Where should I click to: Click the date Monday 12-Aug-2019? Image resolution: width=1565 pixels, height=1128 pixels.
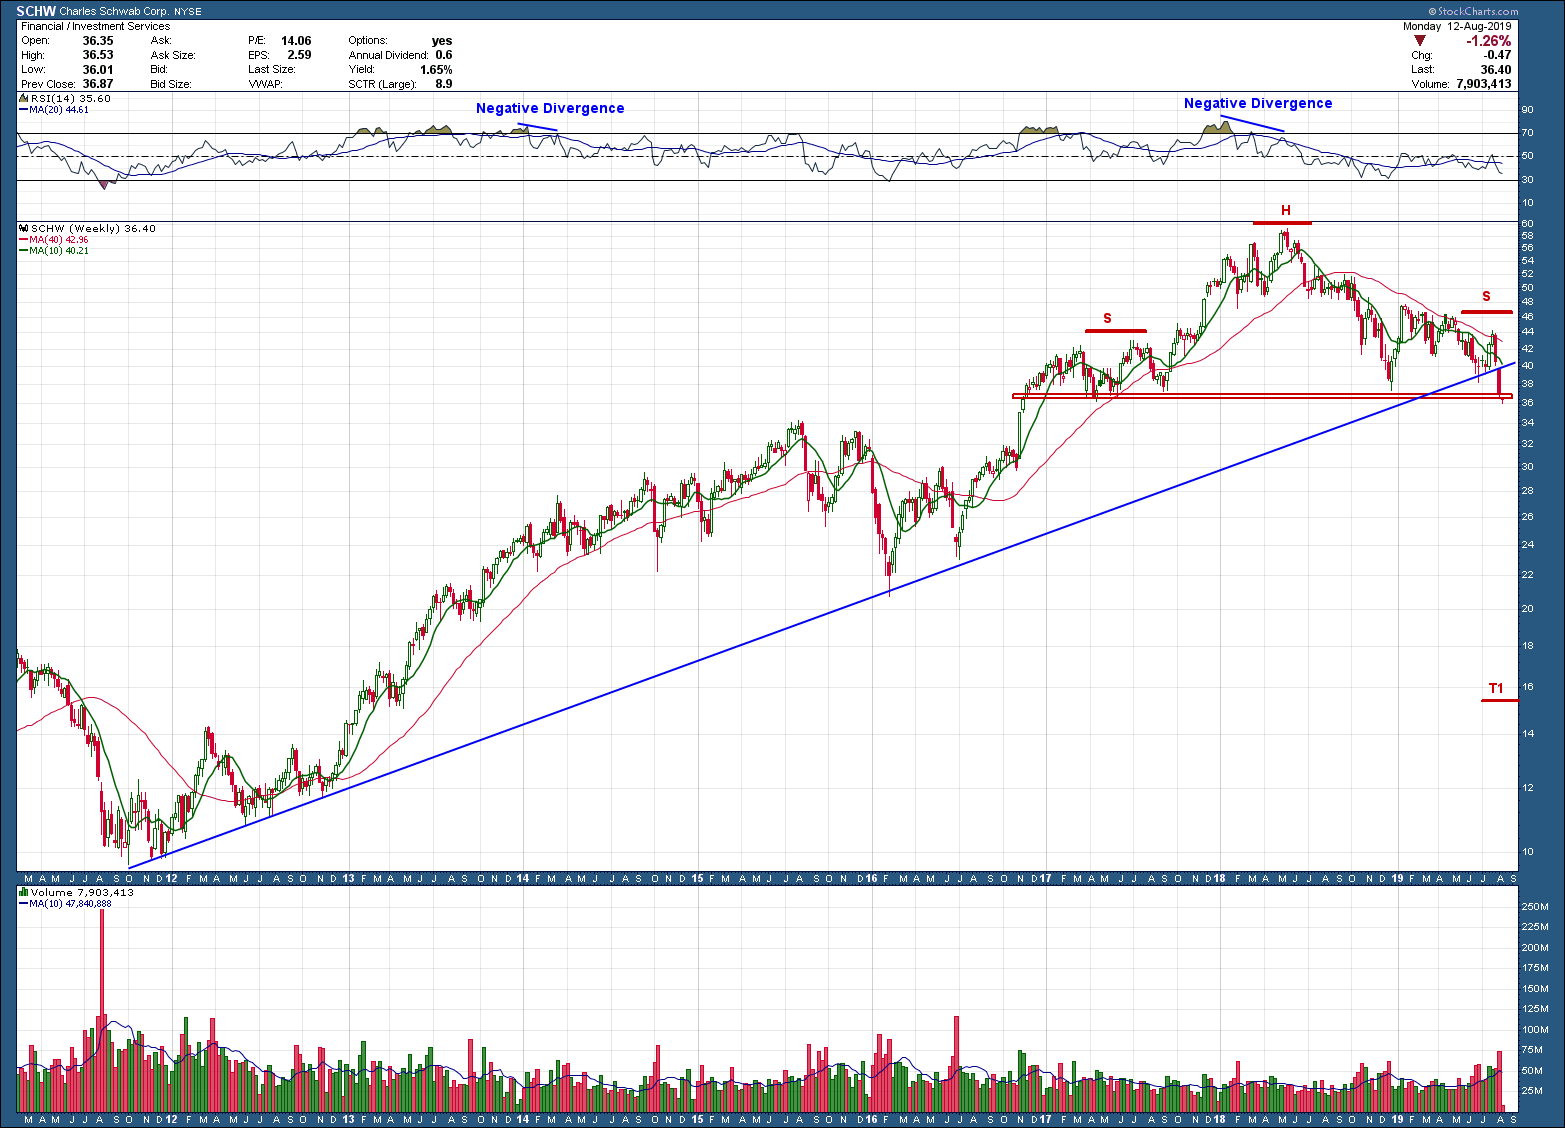point(1457,27)
